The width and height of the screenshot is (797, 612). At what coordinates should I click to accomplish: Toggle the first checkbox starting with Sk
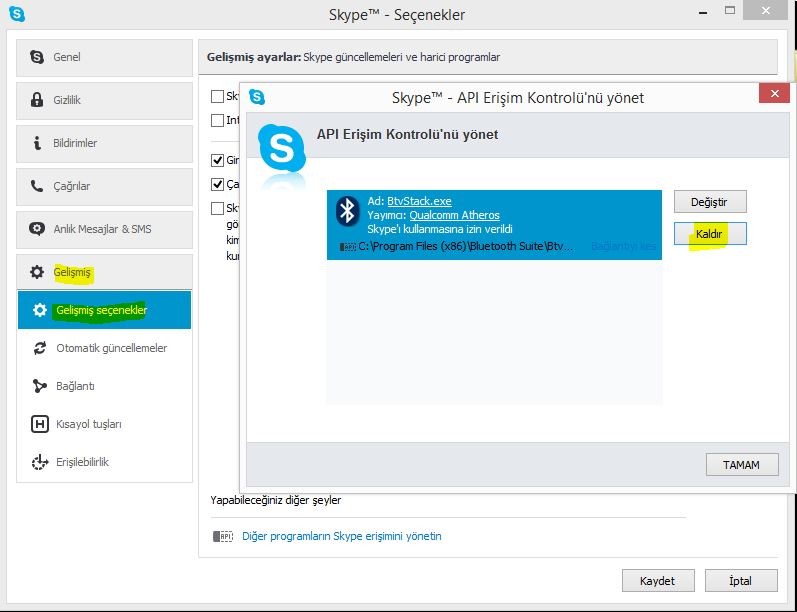[218, 96]
